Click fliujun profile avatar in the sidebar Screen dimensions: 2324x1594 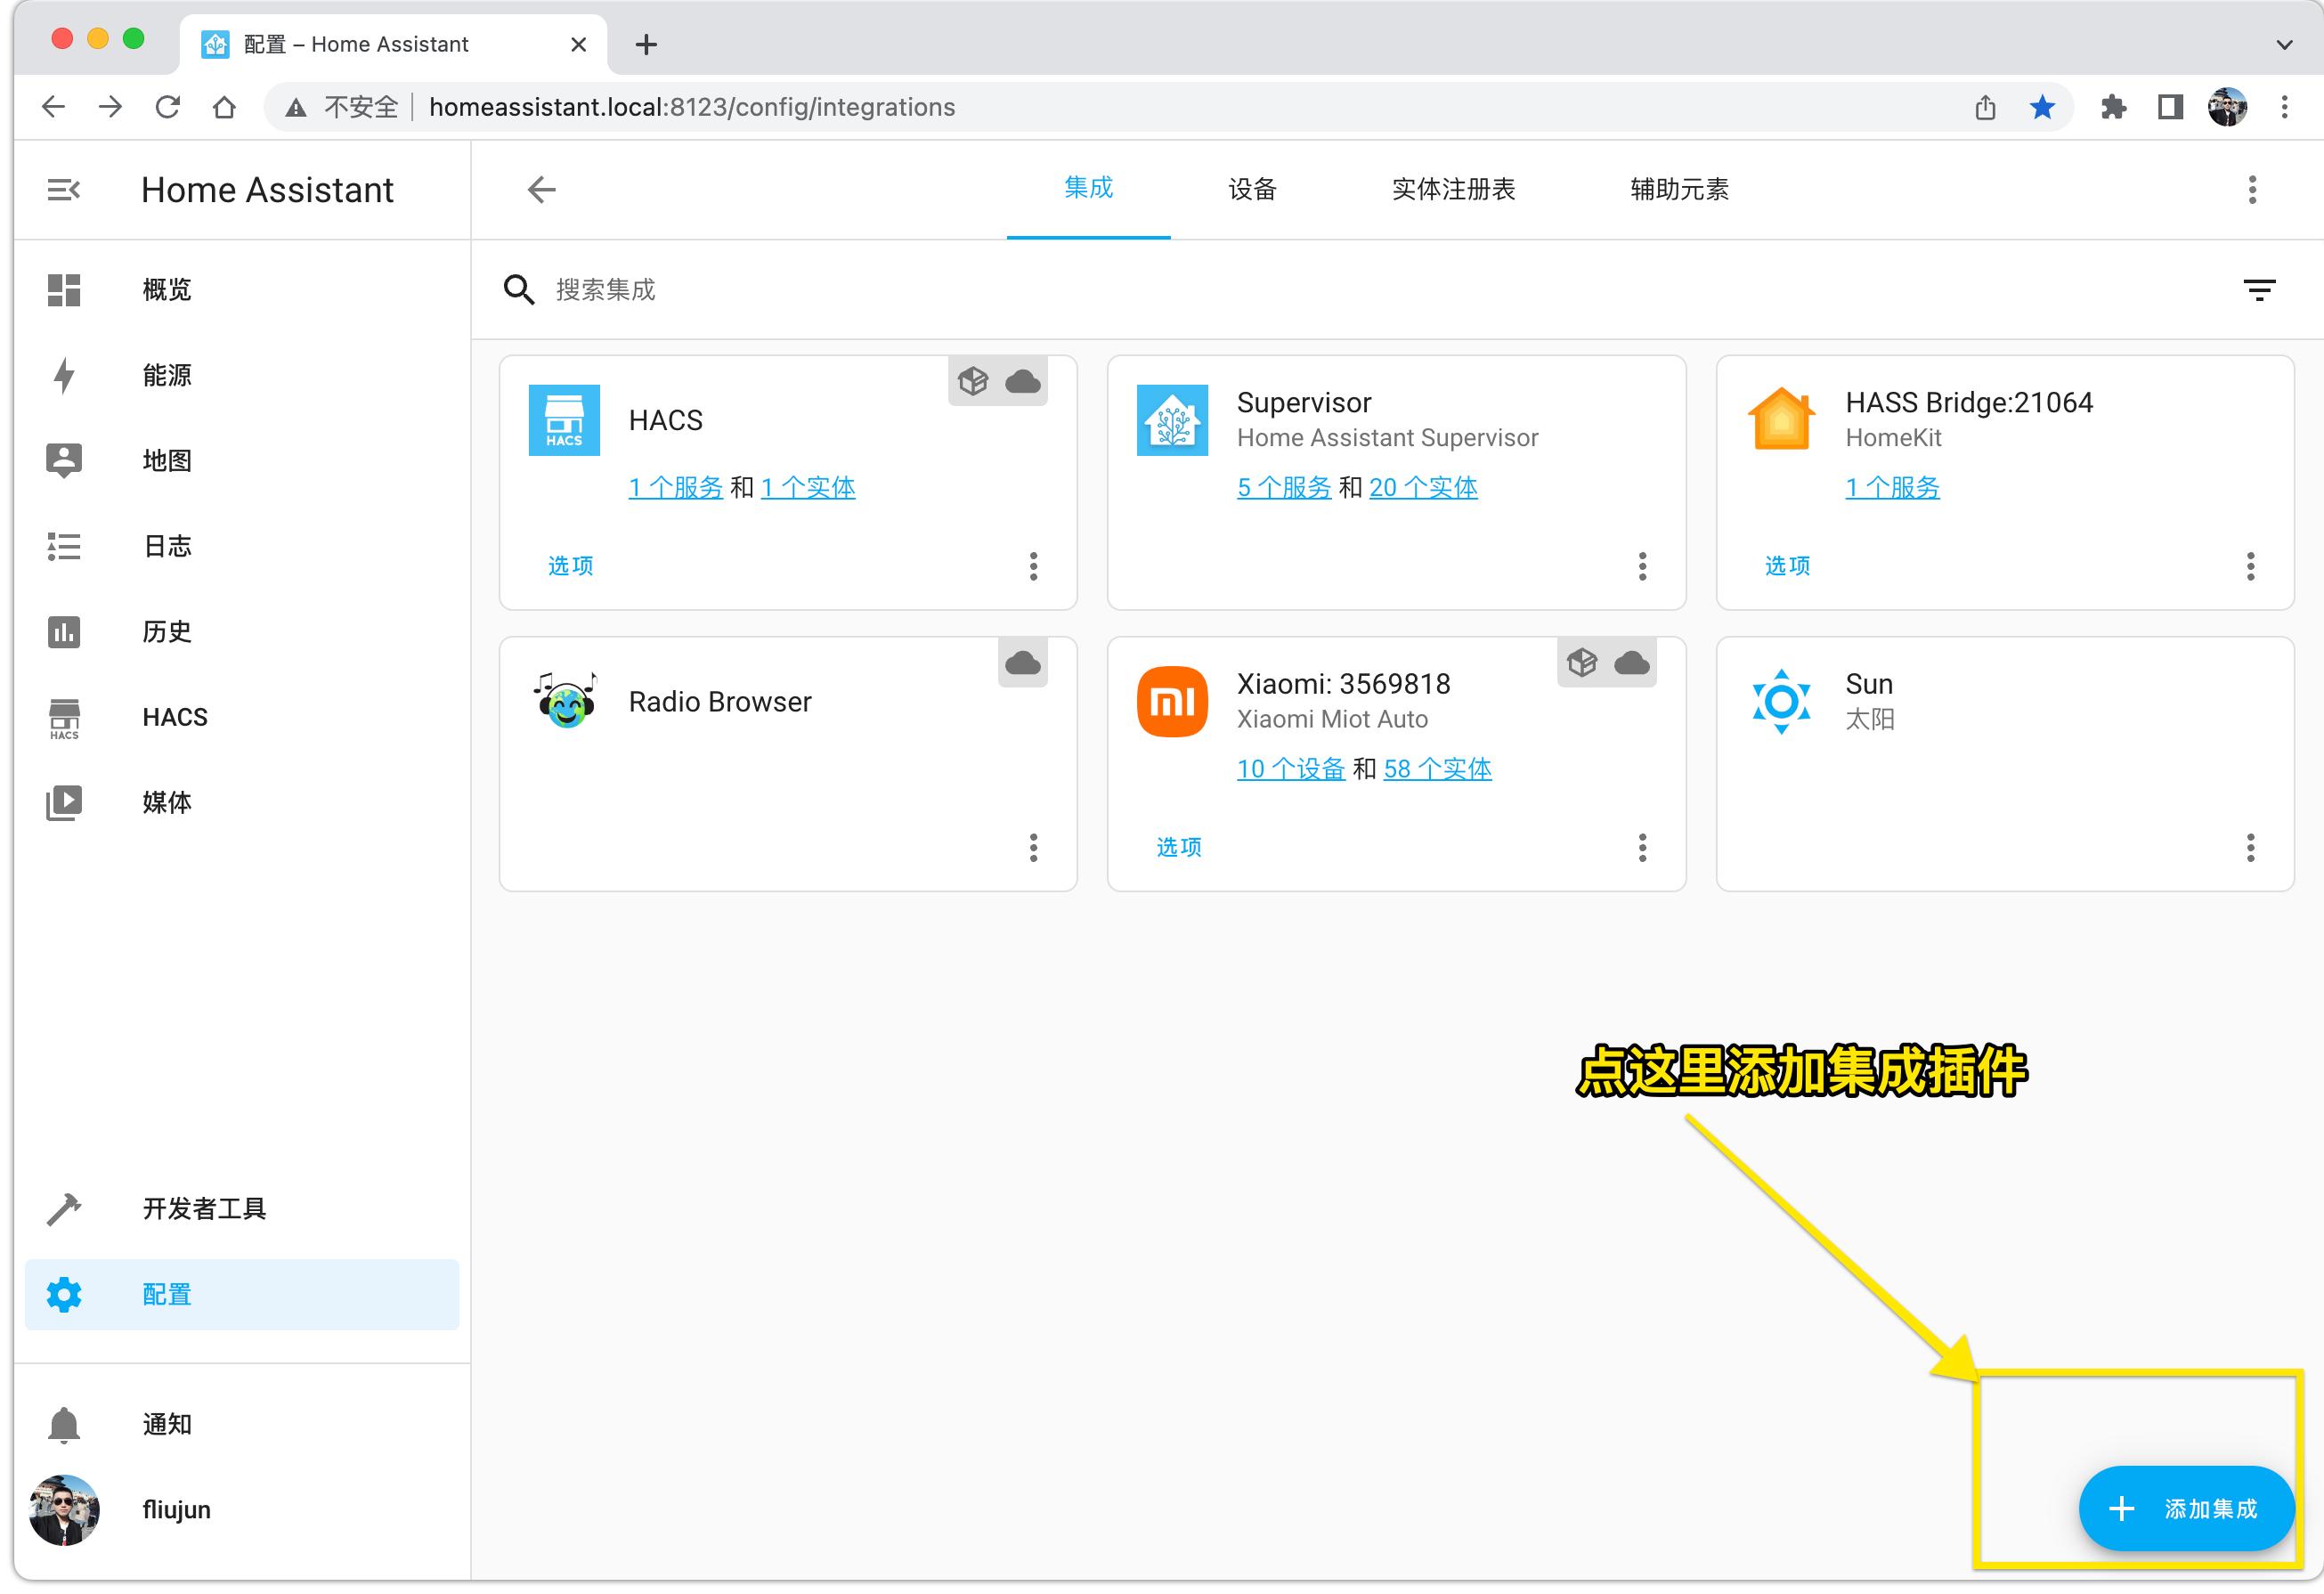click(x=63, y=1510)
